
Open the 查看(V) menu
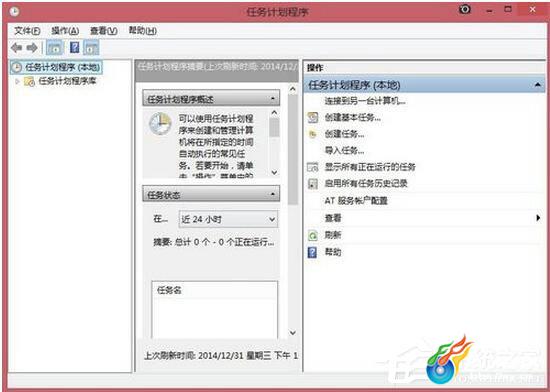click(103, 31)
